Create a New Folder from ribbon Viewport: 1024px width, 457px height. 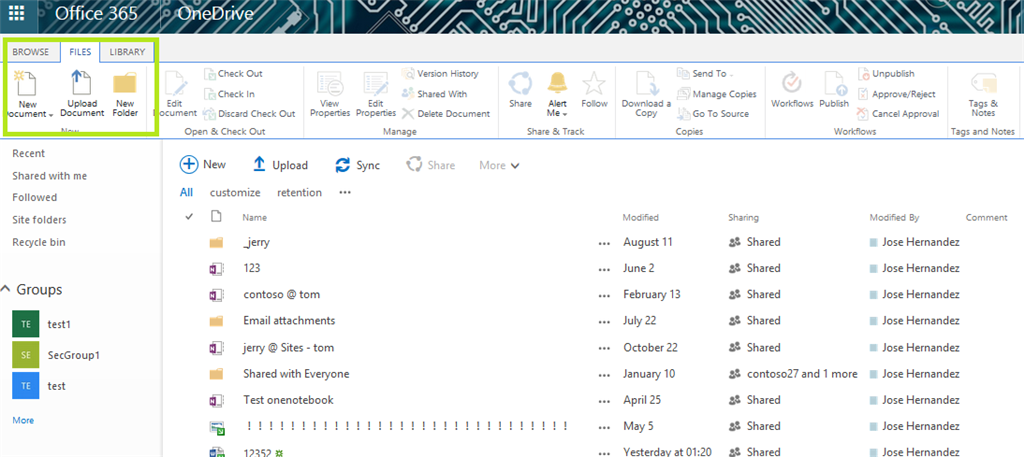pos(125,95)
